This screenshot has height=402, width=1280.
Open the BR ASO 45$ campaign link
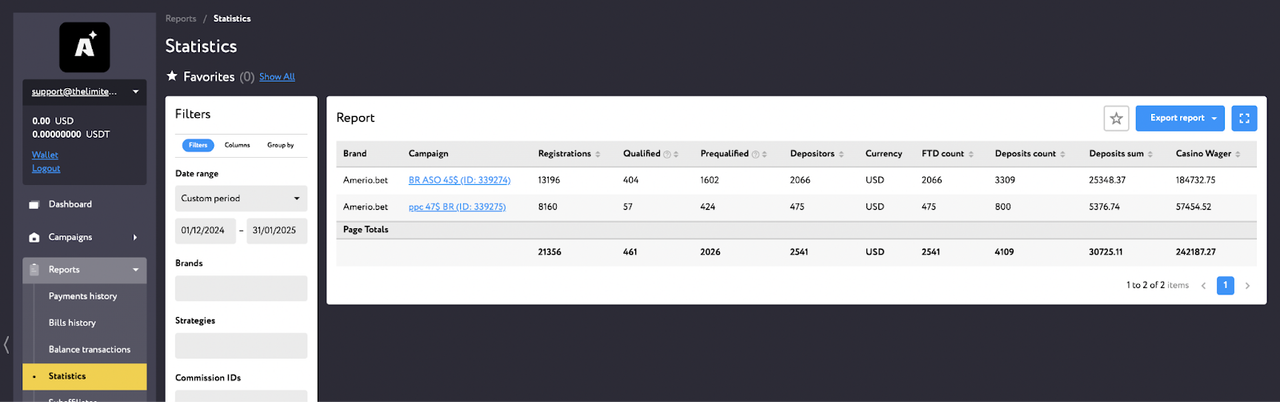point(460,180)
